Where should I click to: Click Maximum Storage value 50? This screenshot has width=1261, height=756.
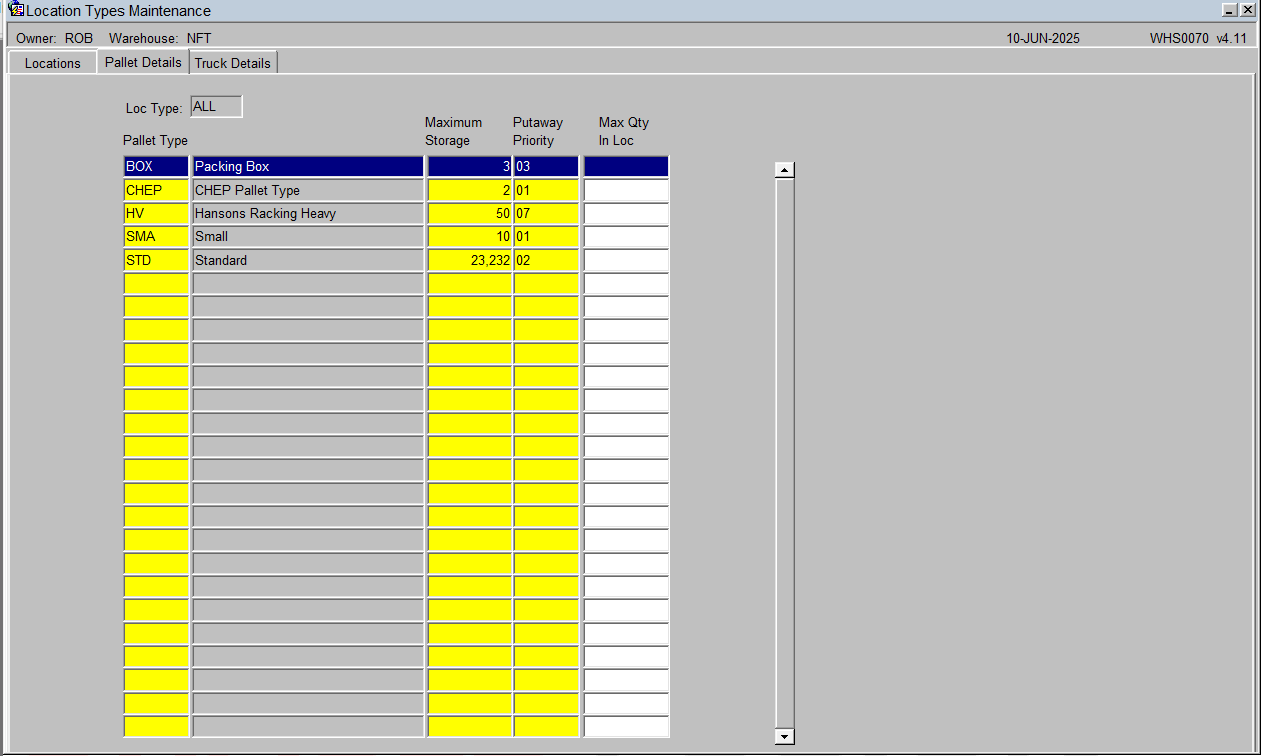470,213
